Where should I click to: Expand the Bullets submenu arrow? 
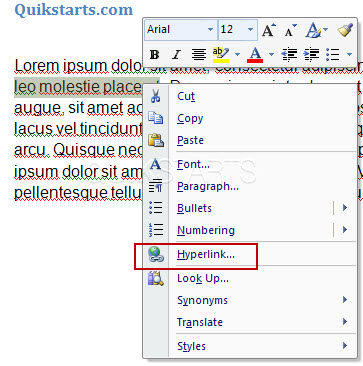345,208
